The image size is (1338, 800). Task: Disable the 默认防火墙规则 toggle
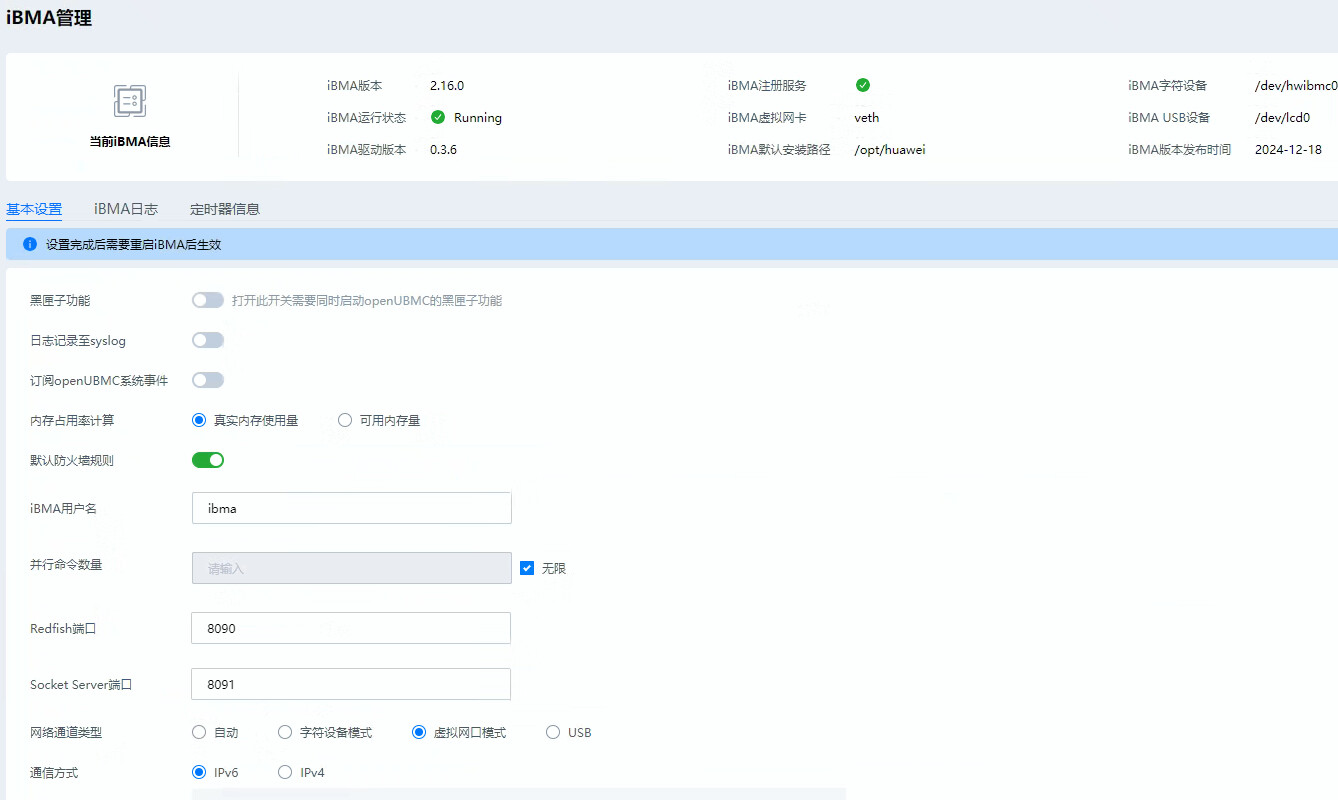coord(208,460)
